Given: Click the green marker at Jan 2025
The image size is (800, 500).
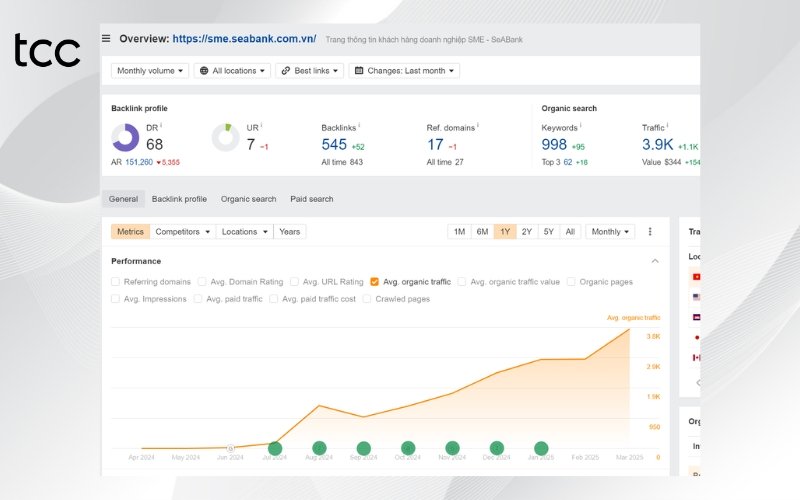Looking at the screenshot, I should 541,448.
